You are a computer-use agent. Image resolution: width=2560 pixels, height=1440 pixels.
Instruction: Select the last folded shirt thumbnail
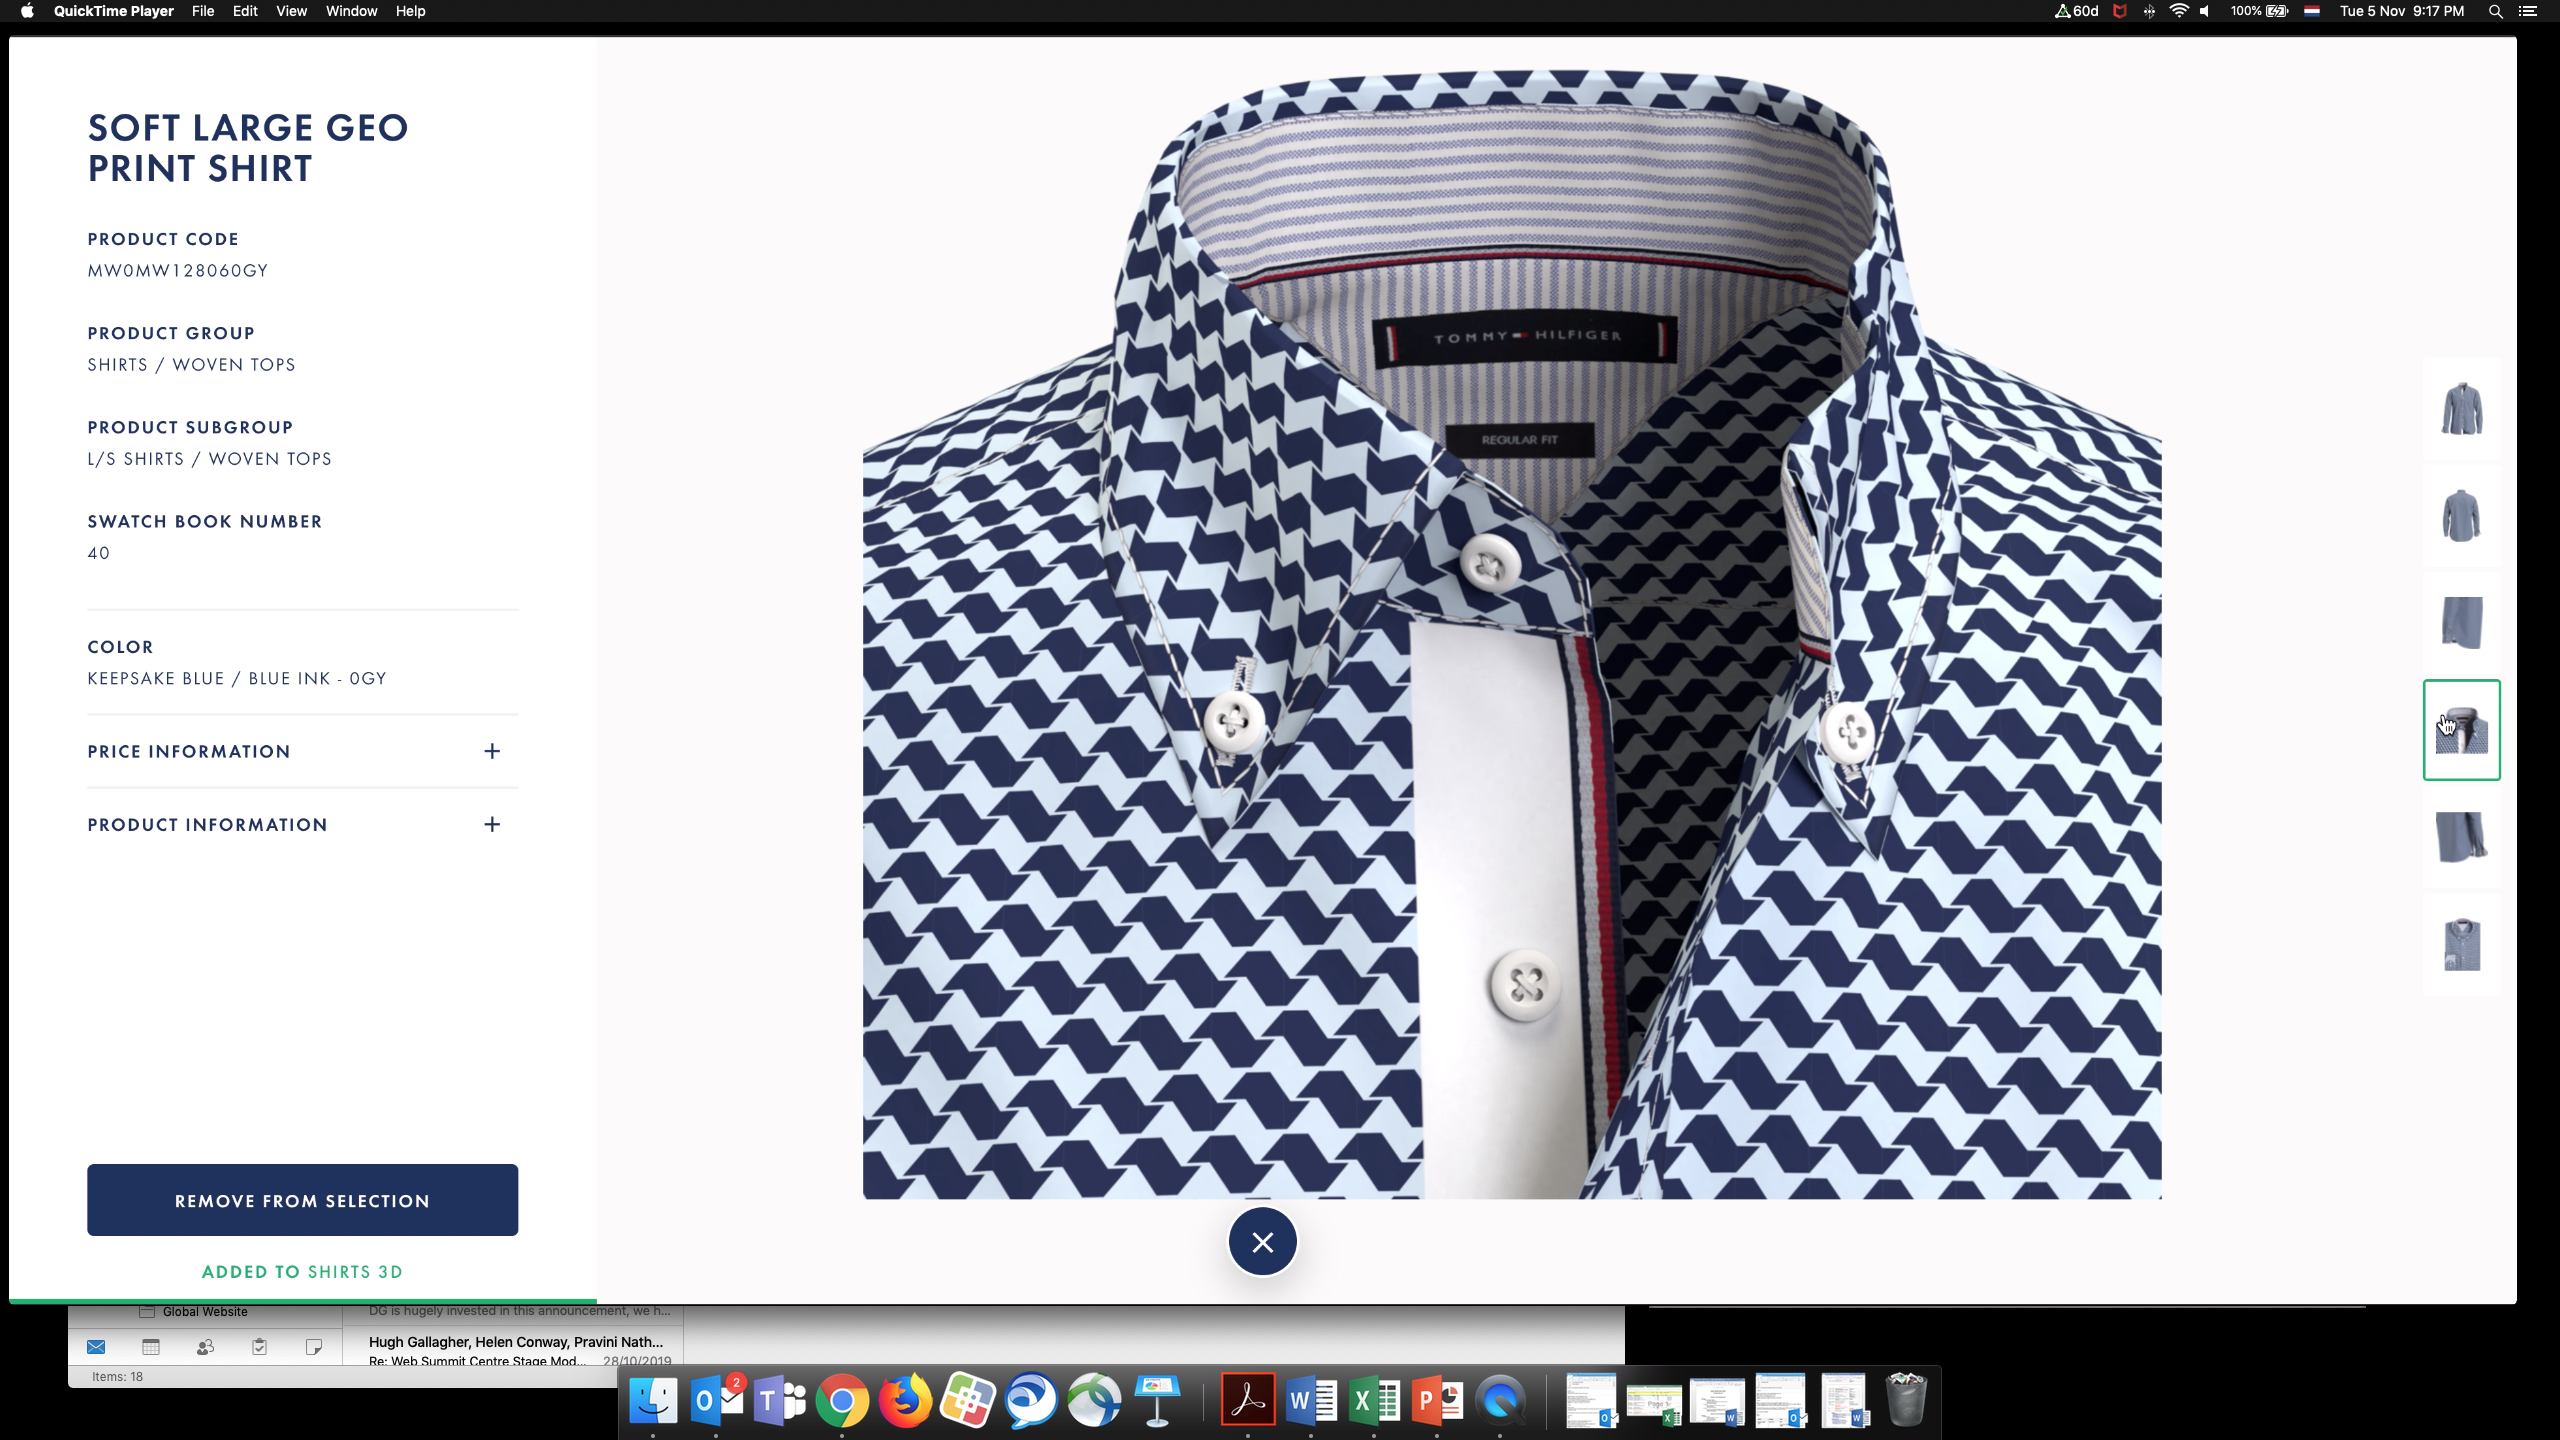pyautogui.click(x=2461, y=944)
